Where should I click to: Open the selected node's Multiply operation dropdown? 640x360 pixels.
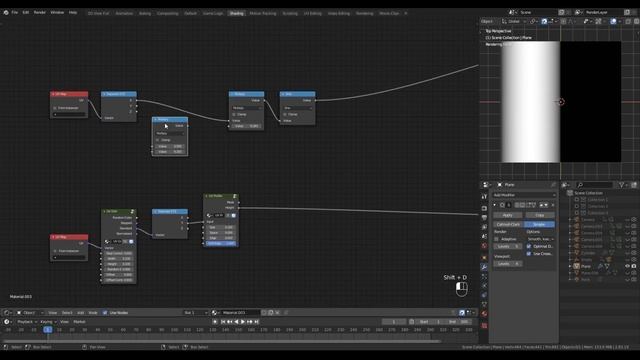pyautogui.click(x=170, y=133)
